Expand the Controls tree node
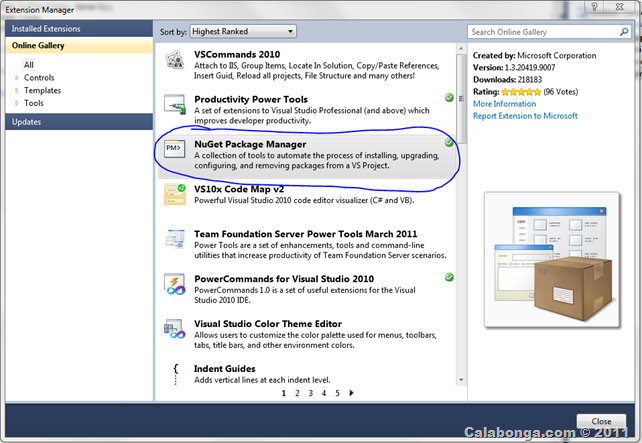642x443 pixels. click(17, 77)
